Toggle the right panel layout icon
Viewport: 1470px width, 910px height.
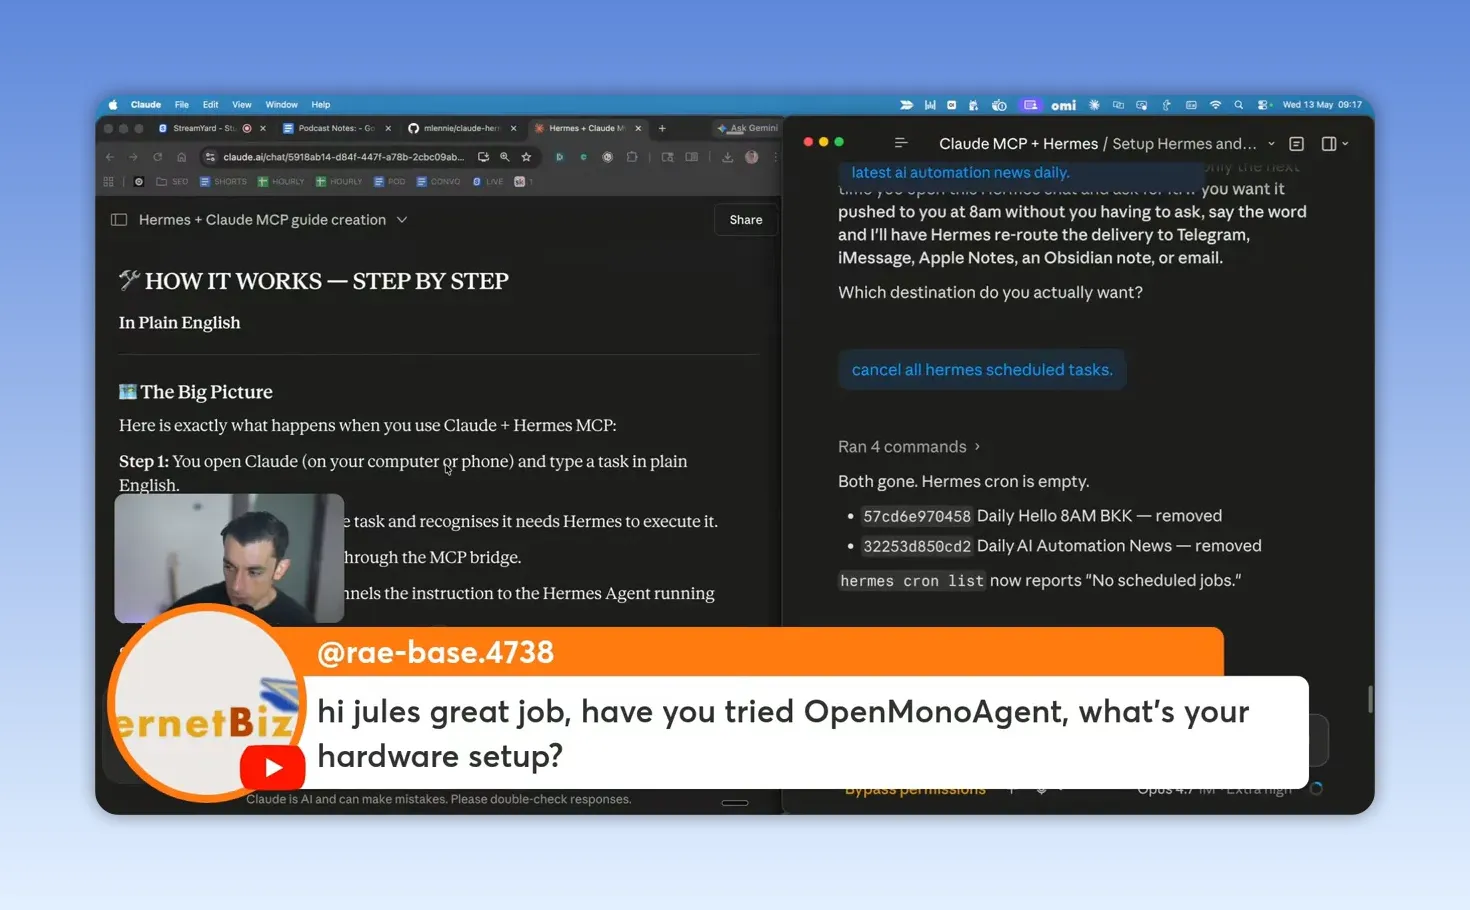point(1329,144)
